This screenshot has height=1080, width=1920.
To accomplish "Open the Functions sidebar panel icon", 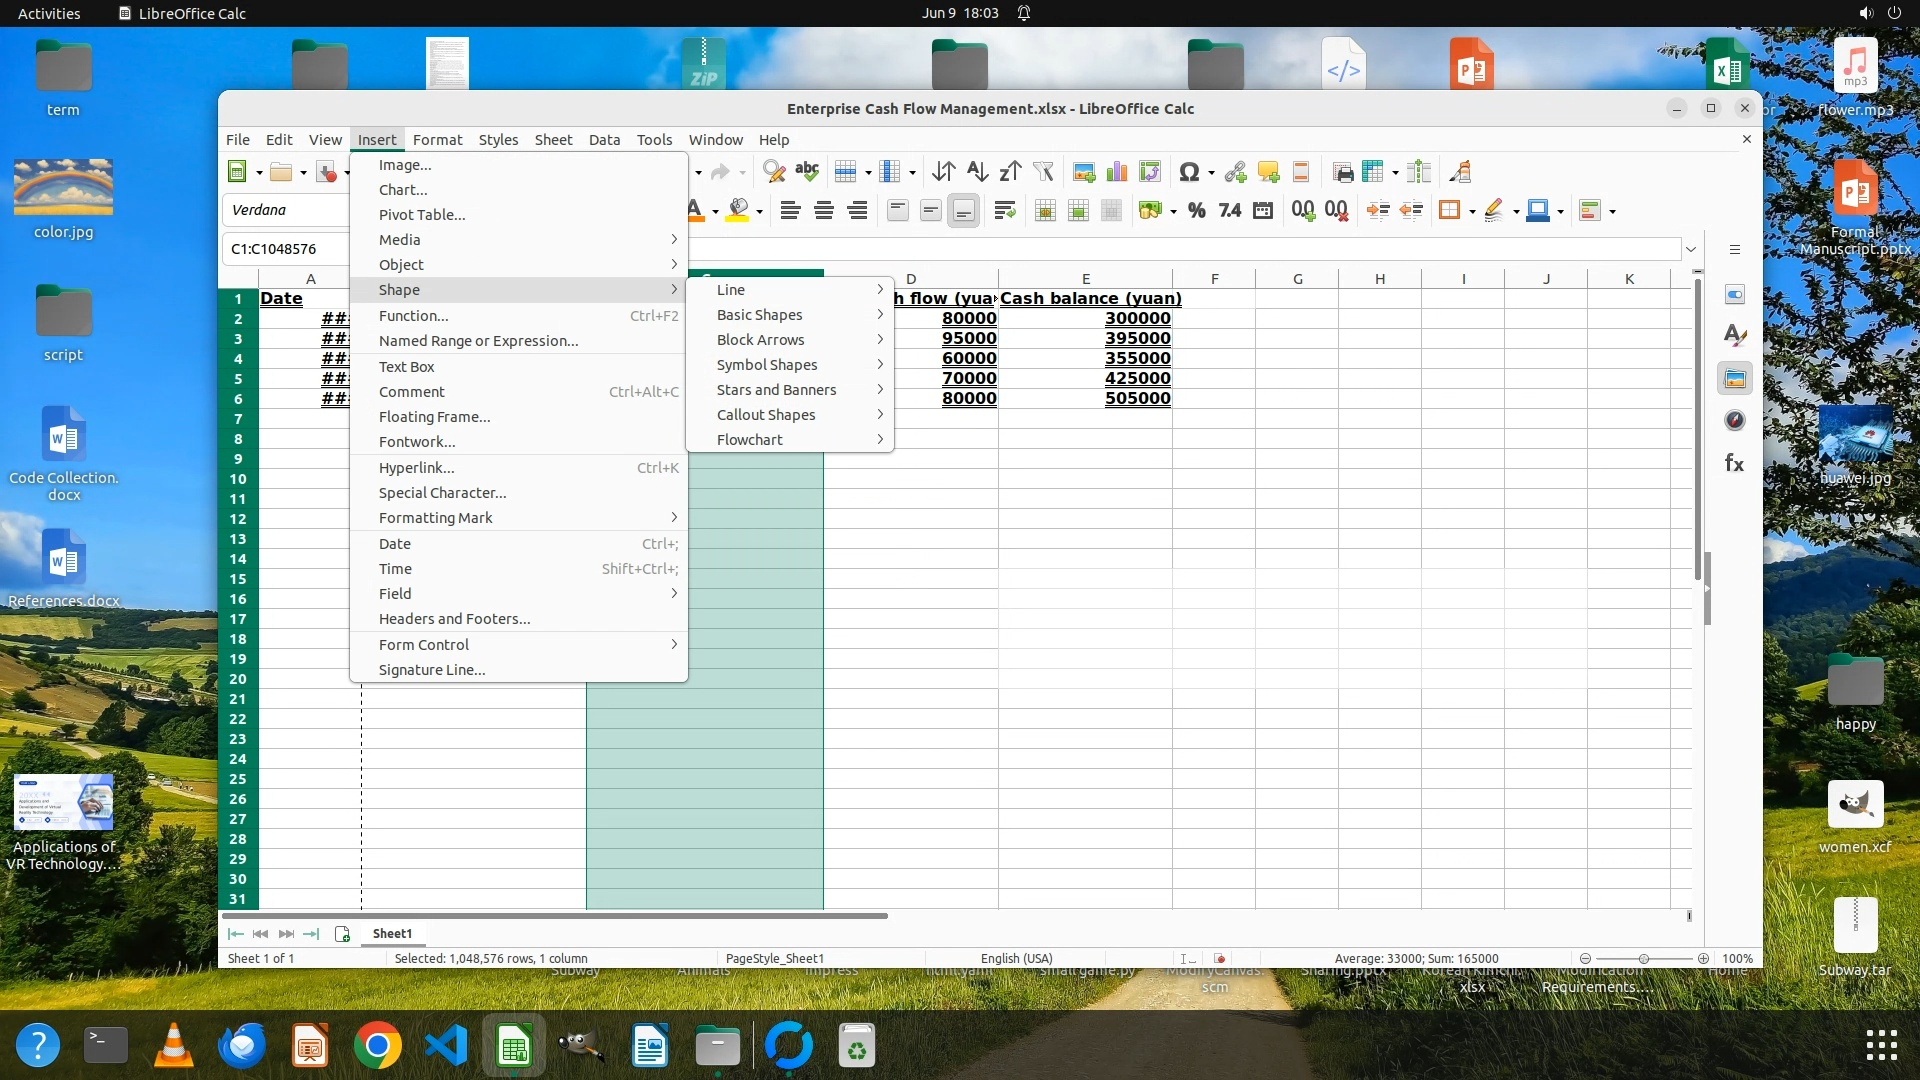I will 1734,463.
